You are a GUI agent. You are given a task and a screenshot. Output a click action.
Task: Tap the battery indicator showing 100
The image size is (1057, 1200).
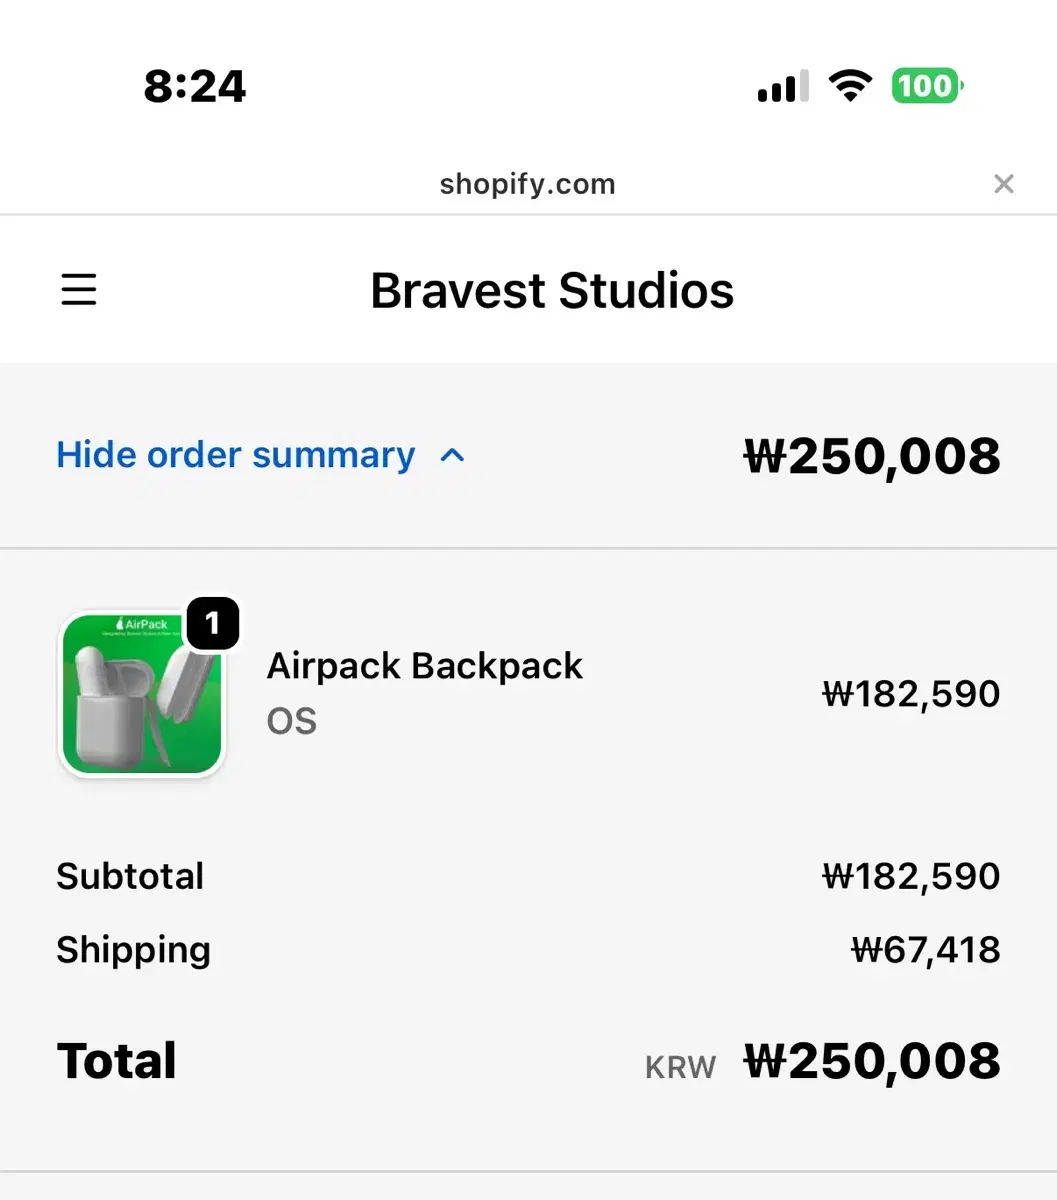927,87
